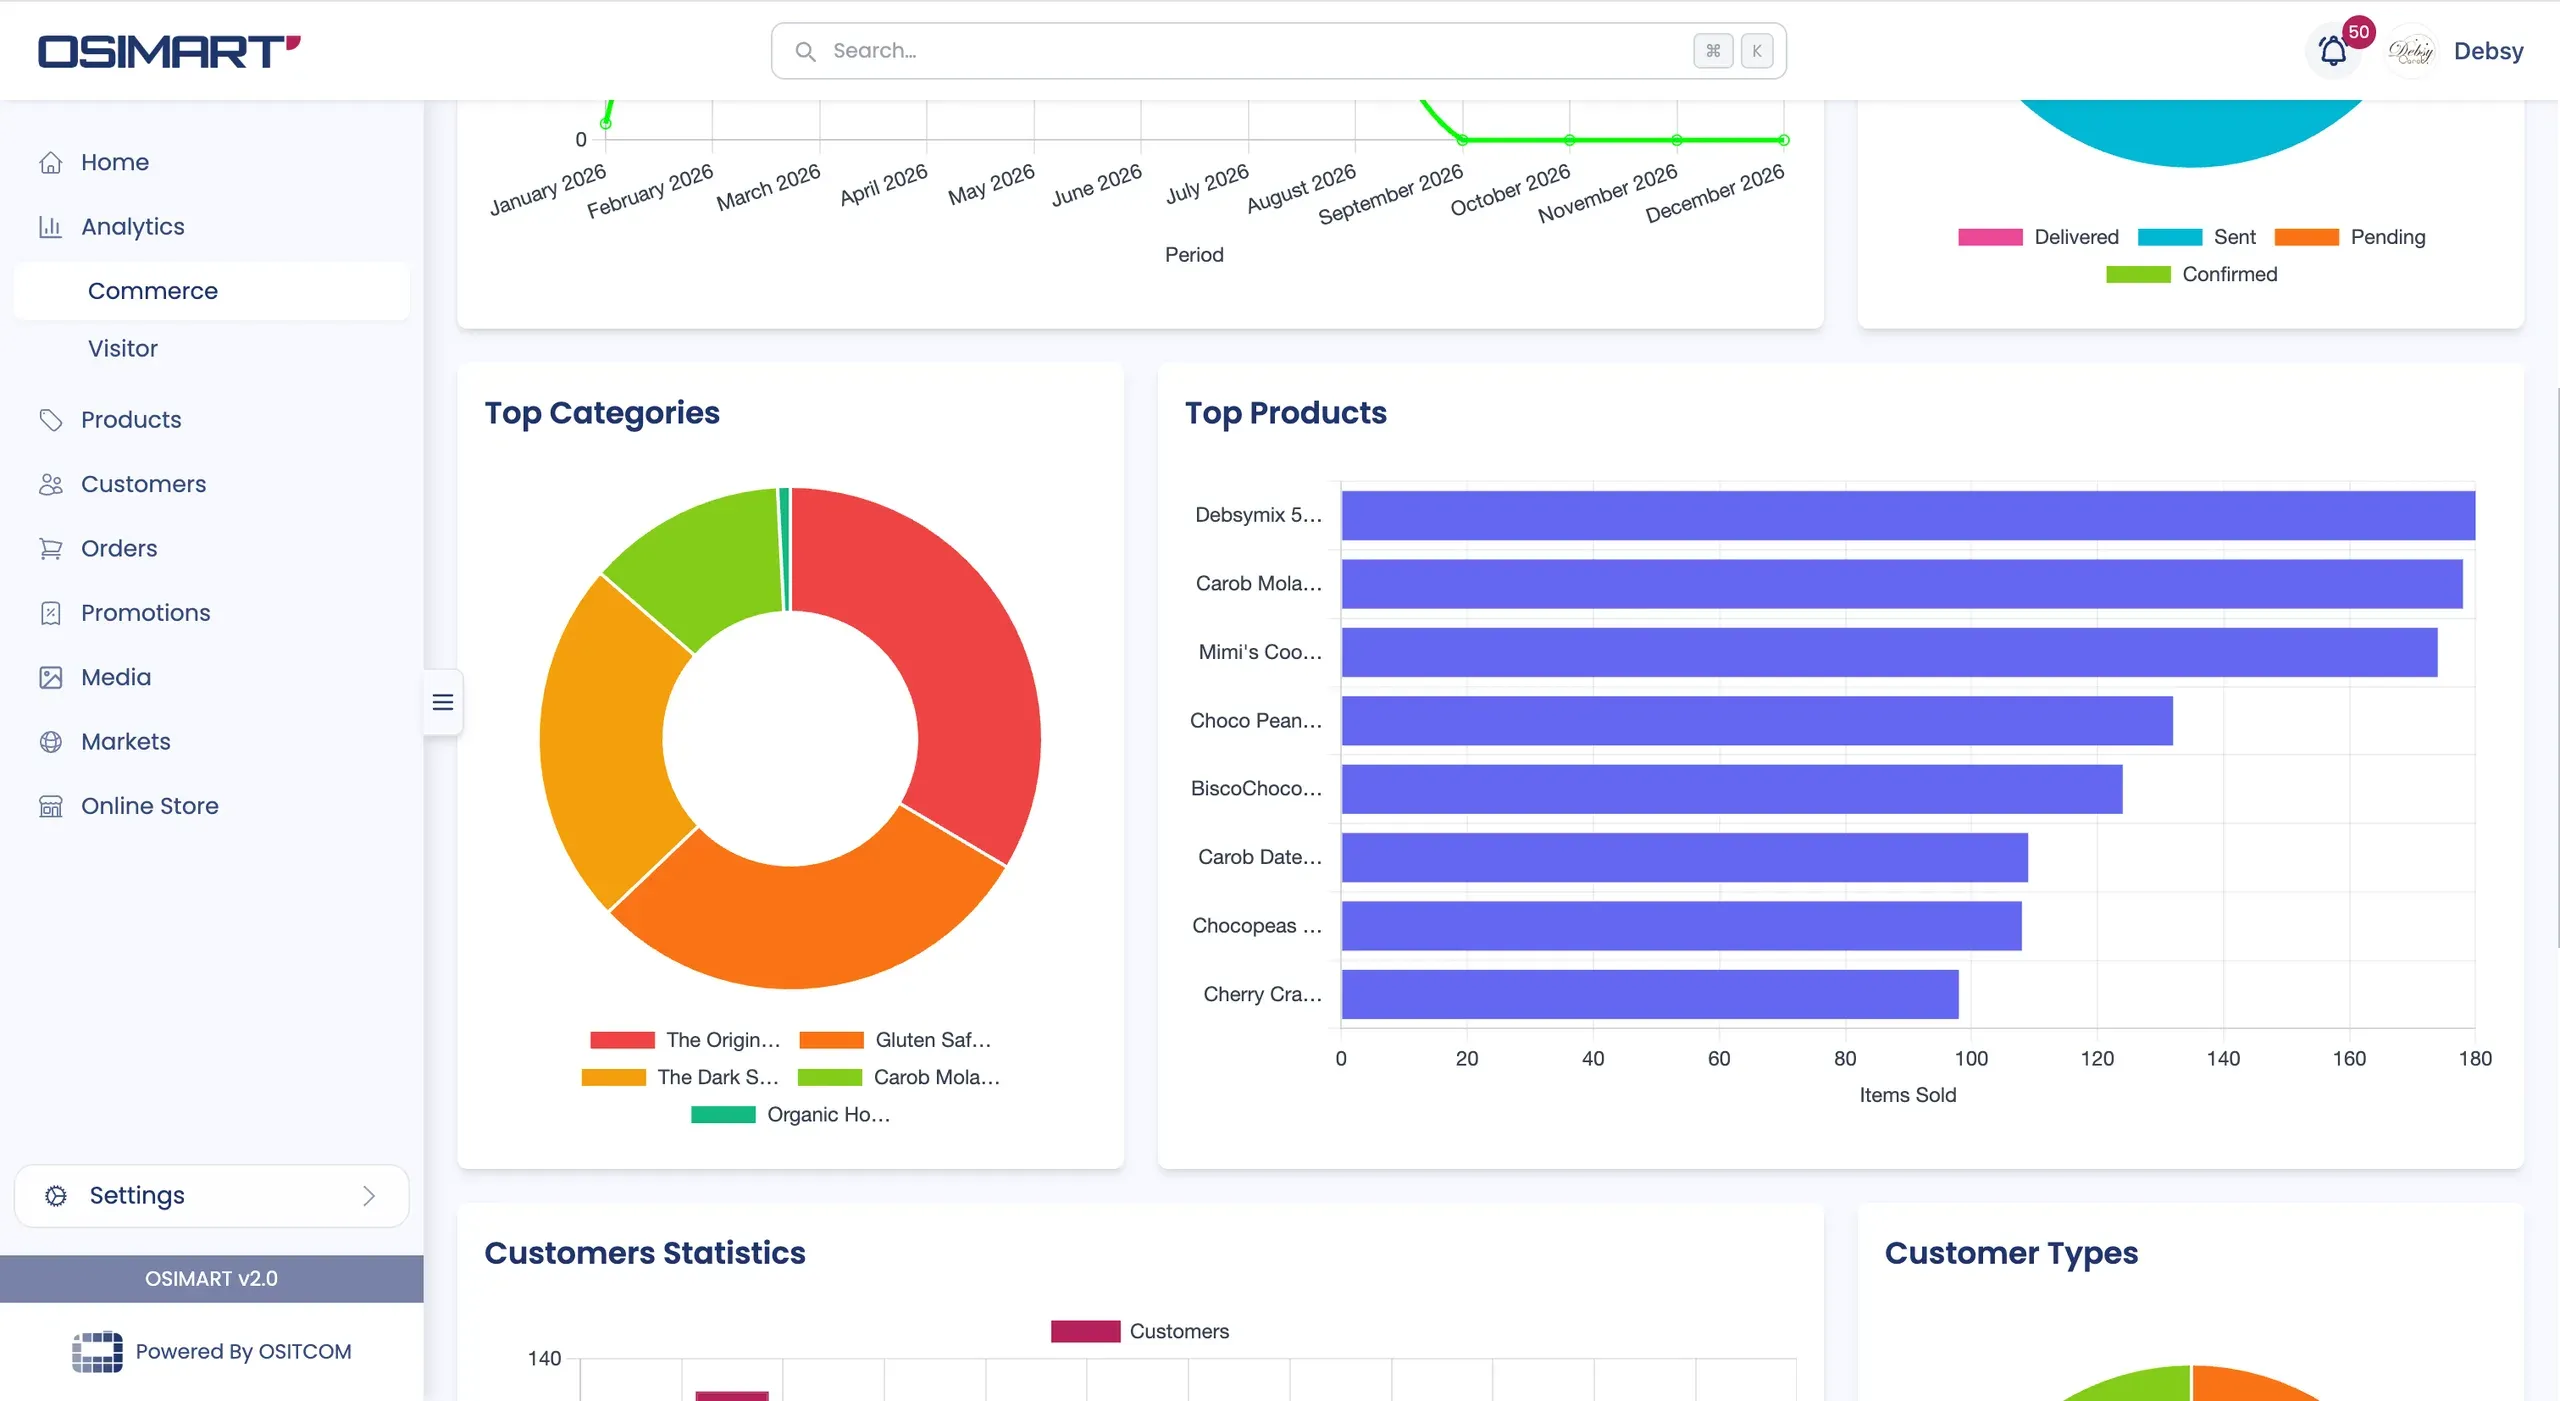Expand the Settings chevron arrow
2560x1401 pixels.
[369, 1196]
